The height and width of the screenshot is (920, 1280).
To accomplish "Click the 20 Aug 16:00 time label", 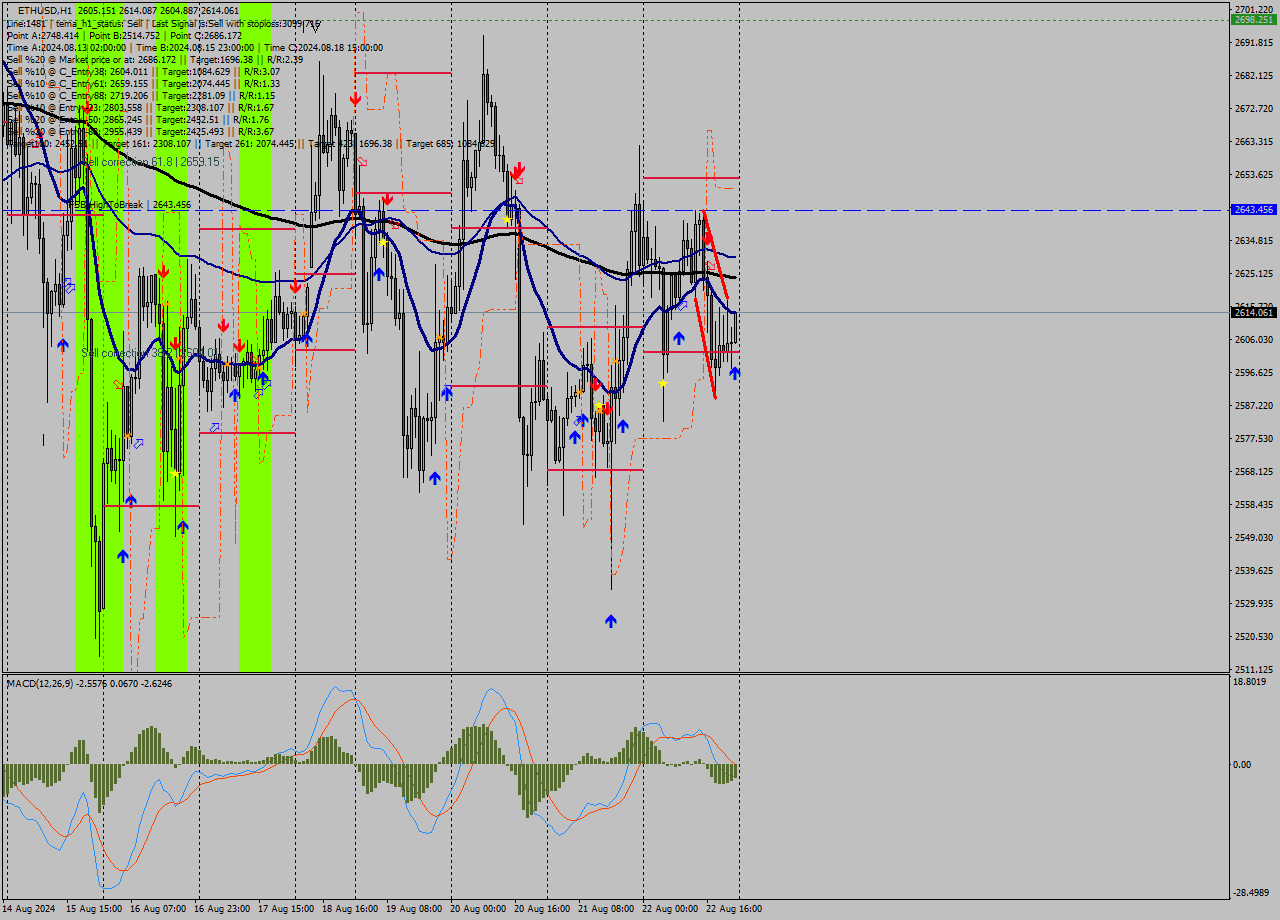I will (542, 909).
